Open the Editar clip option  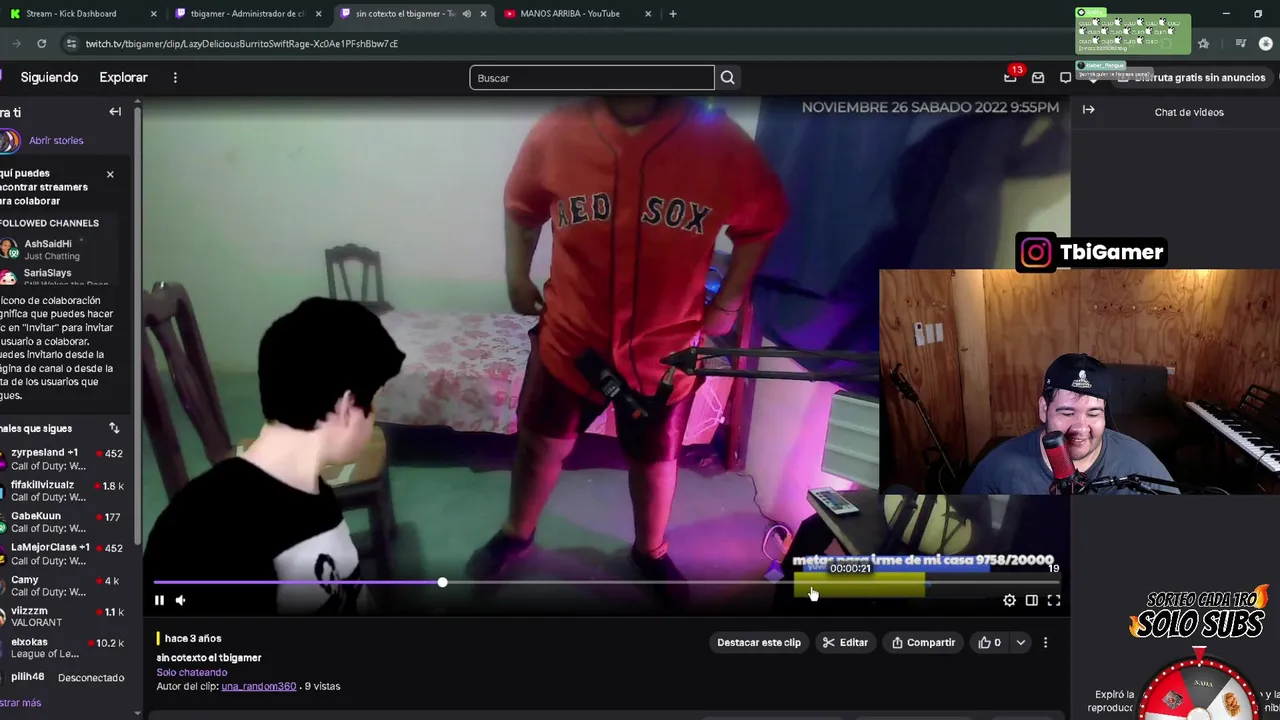[845, 642]
